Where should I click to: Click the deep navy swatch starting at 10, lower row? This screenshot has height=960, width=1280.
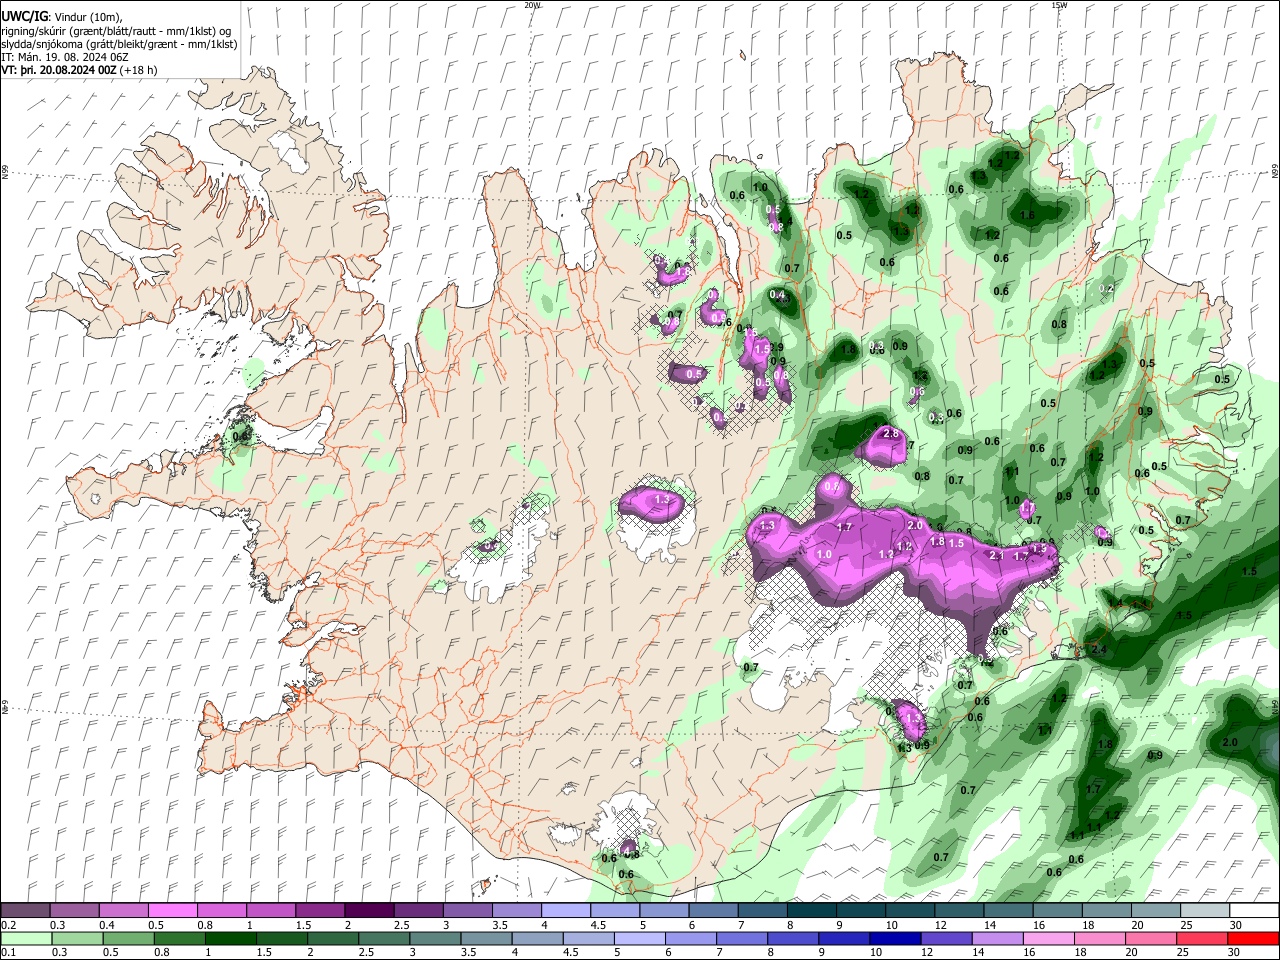click(896, 938)
